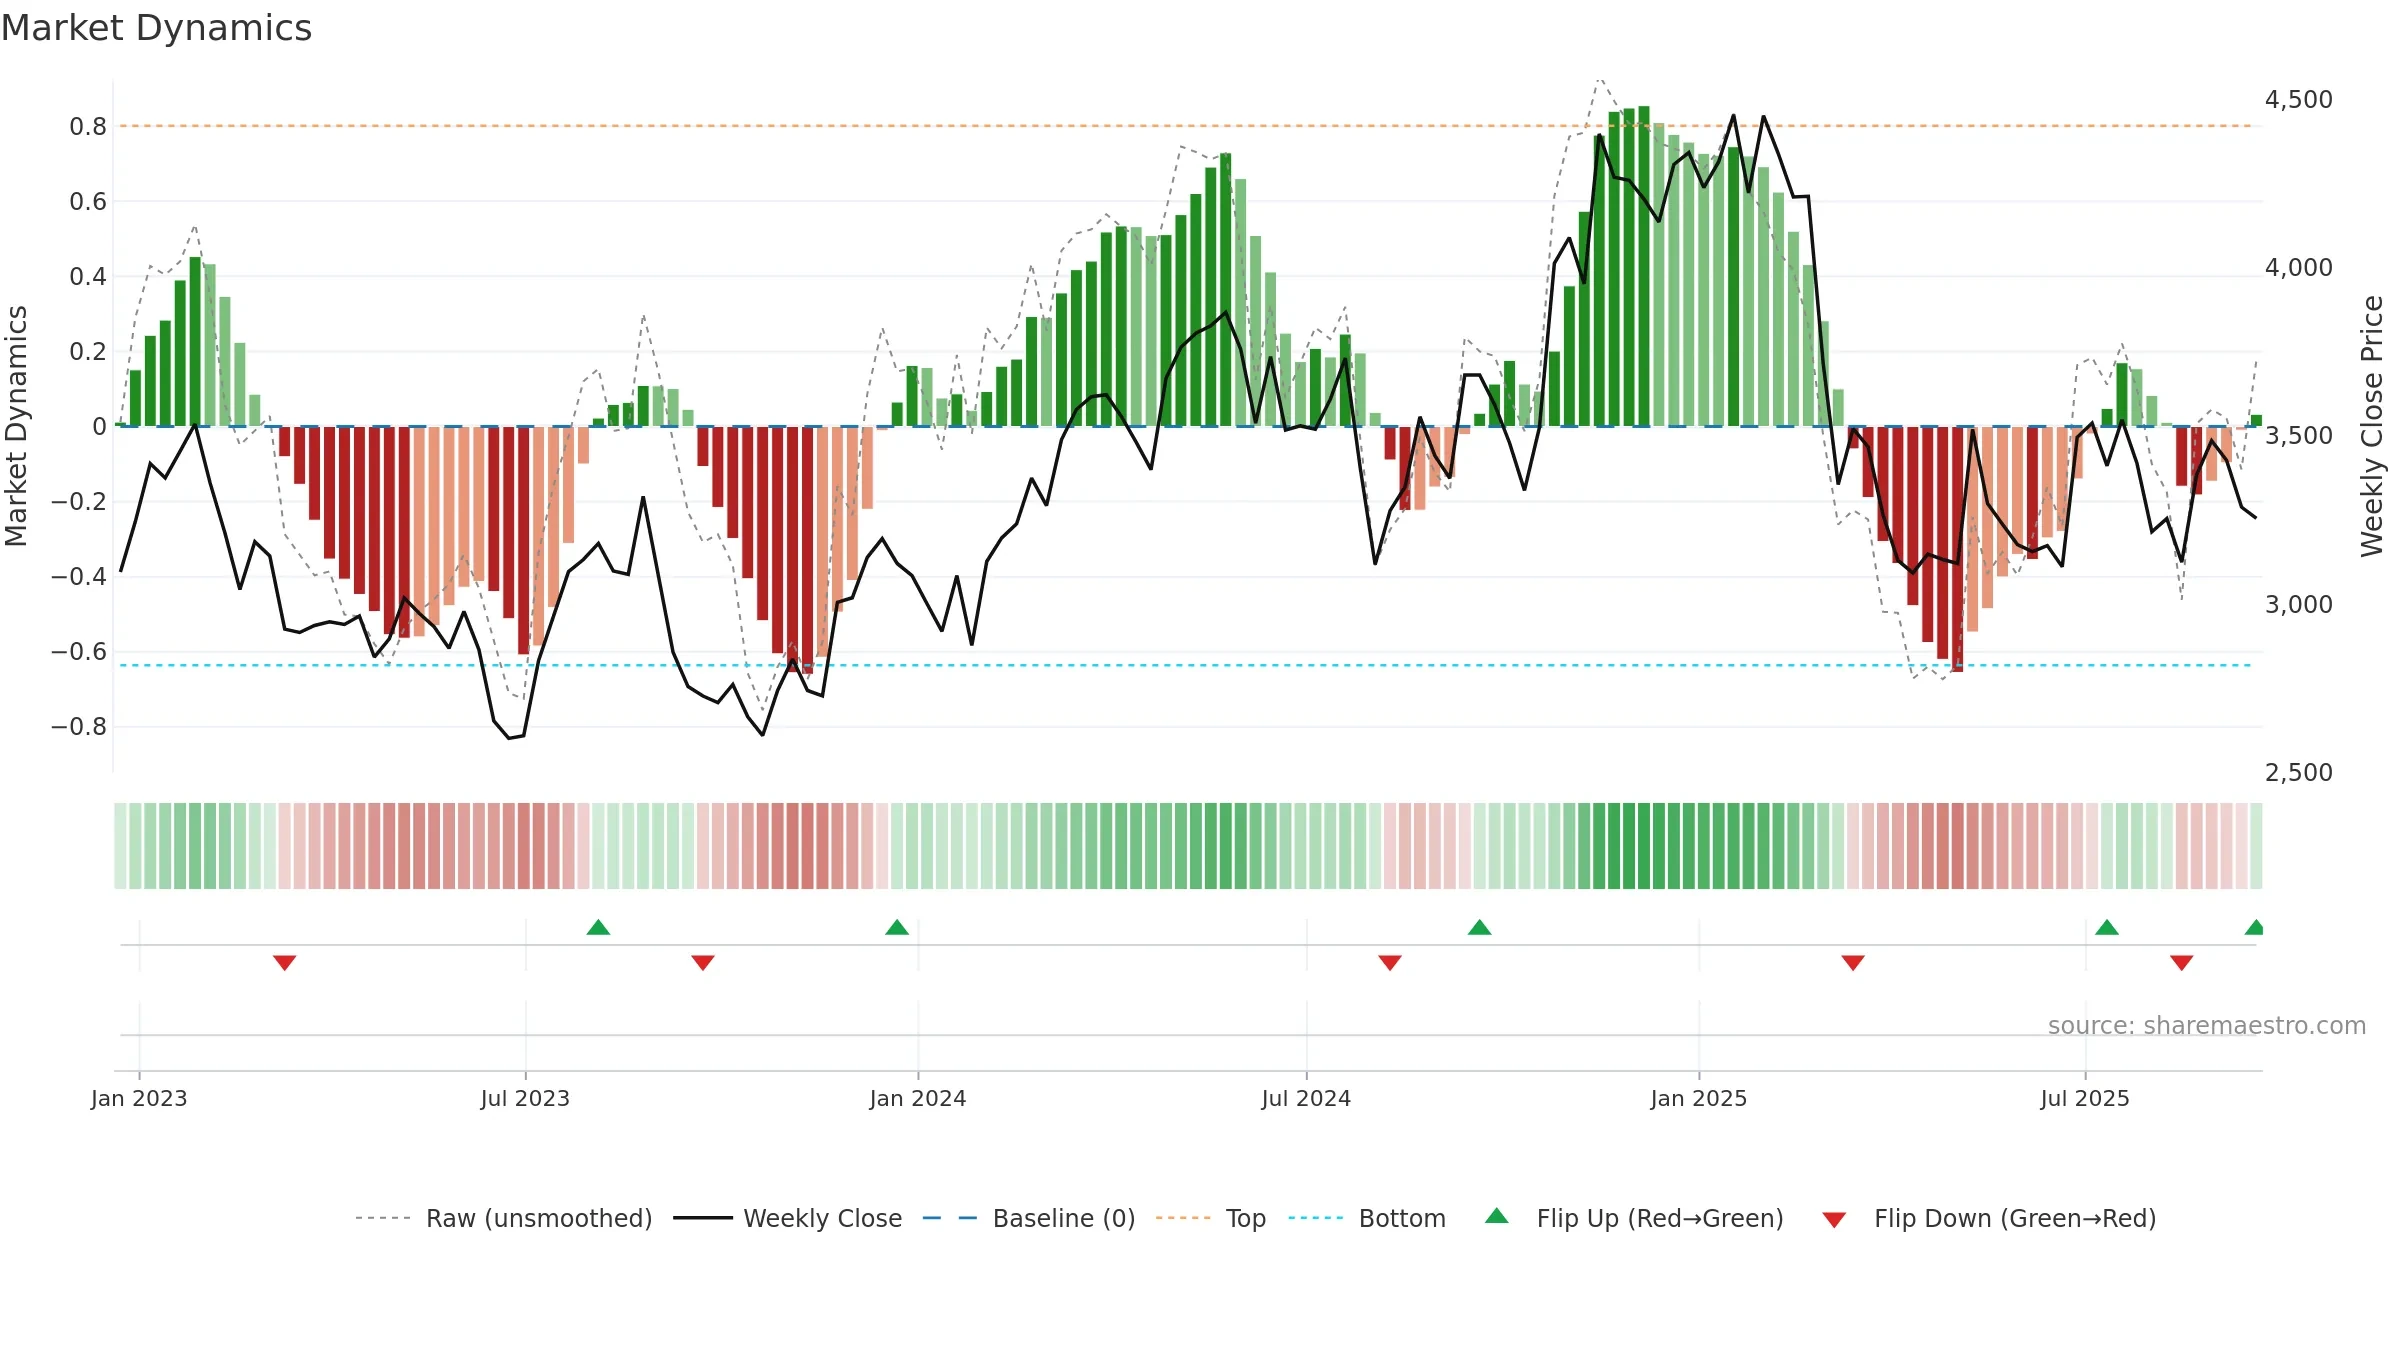Click the 2,500 price axis label
Screen dimensions: 2400x1350
point(2299,772)
